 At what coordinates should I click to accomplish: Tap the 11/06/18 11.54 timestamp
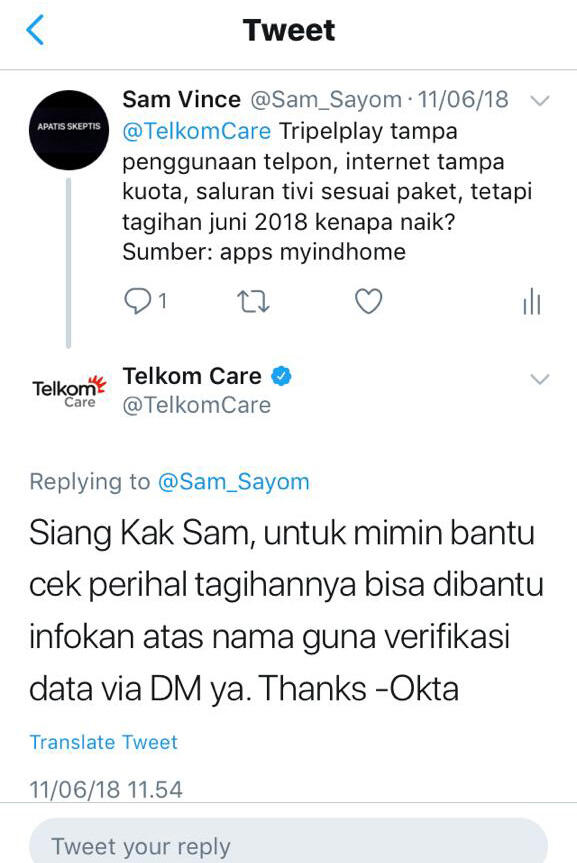[x=106, y=789]
